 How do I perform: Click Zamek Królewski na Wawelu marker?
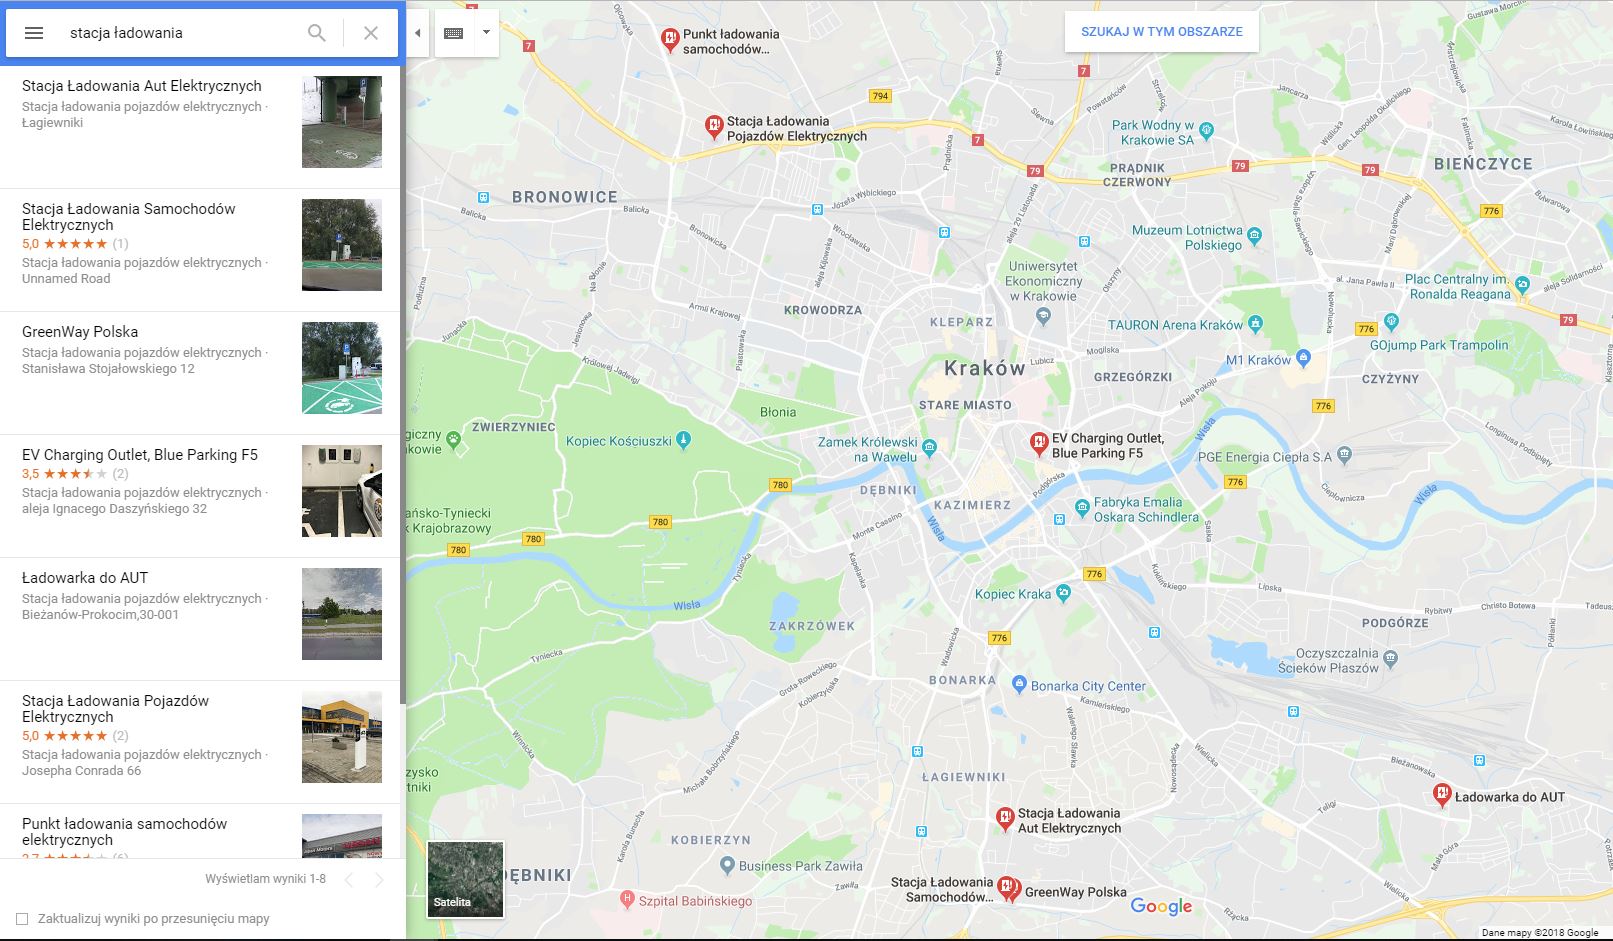(929, 447)
